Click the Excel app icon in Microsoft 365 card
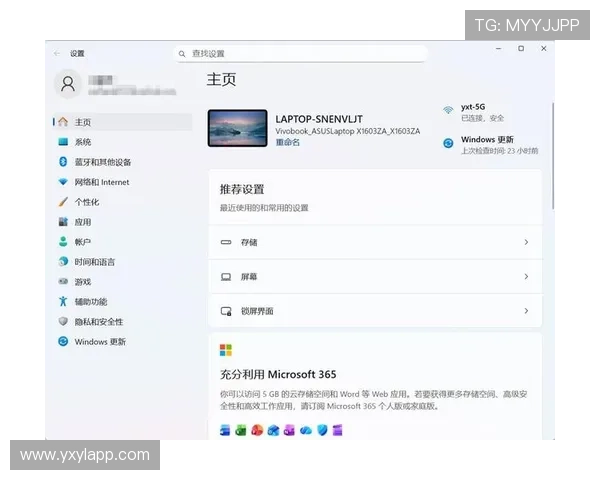Image resolution: width=600 pixels, height=480 pixels. tap(241, 430)
